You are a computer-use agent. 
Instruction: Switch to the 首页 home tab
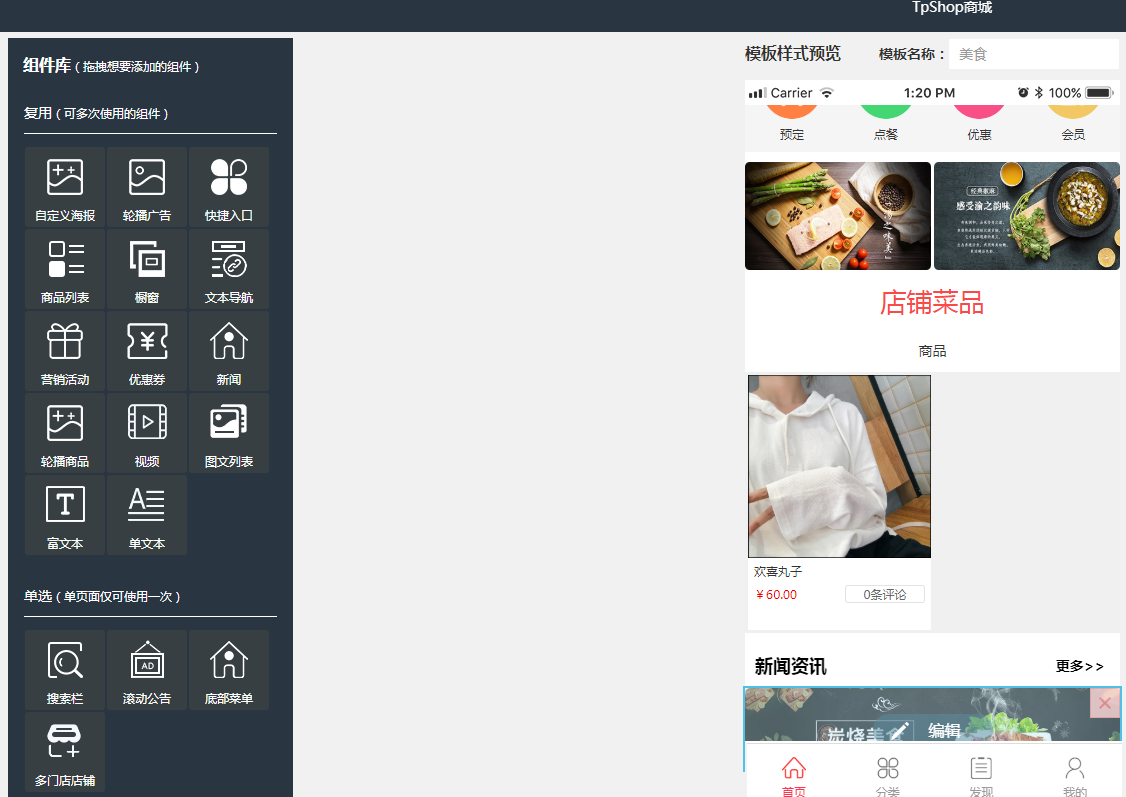click(x=794, y=776)
